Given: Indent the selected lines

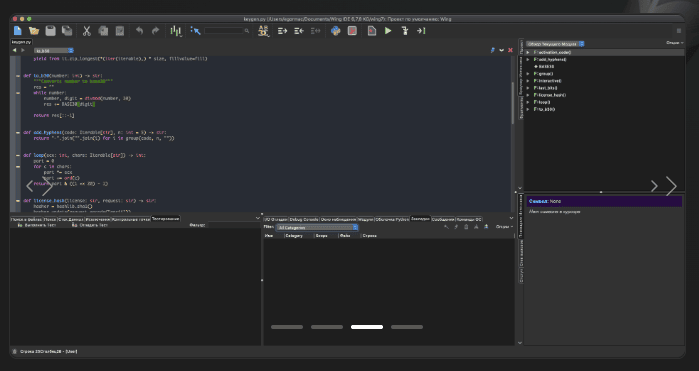Looking at the screenshot, I should (283, 31).
